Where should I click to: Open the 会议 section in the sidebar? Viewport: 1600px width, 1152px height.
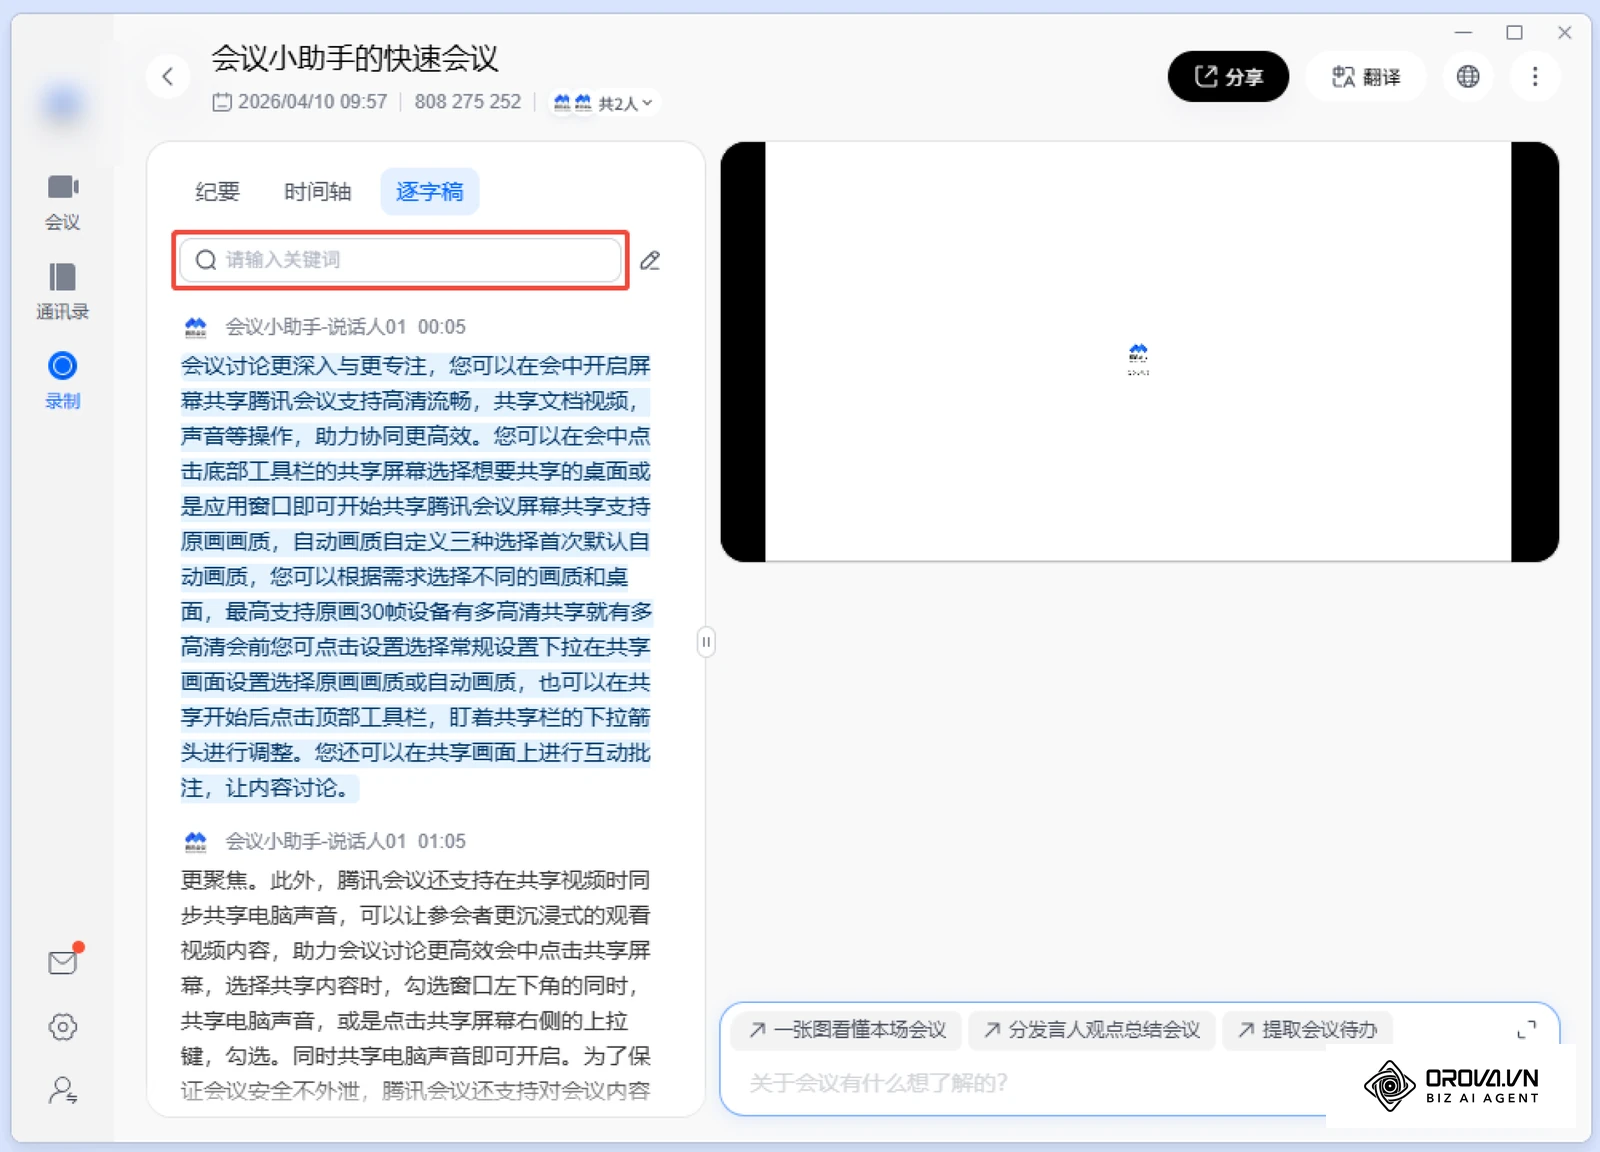coord(62,202)
